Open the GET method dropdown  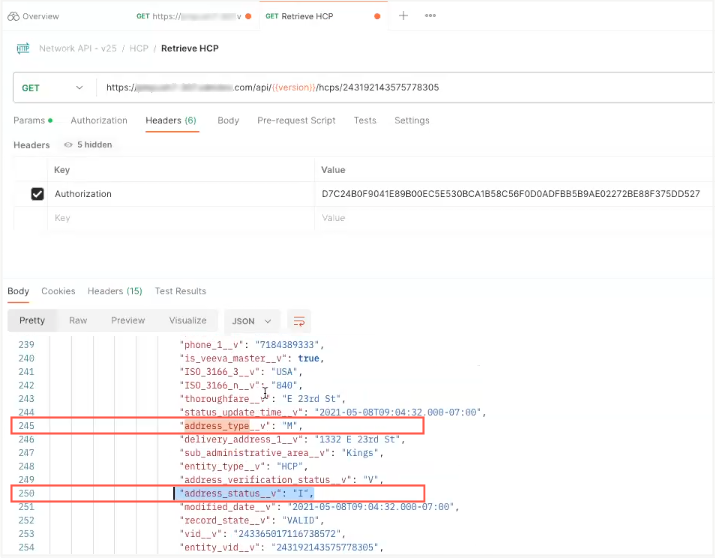[51, 88]
